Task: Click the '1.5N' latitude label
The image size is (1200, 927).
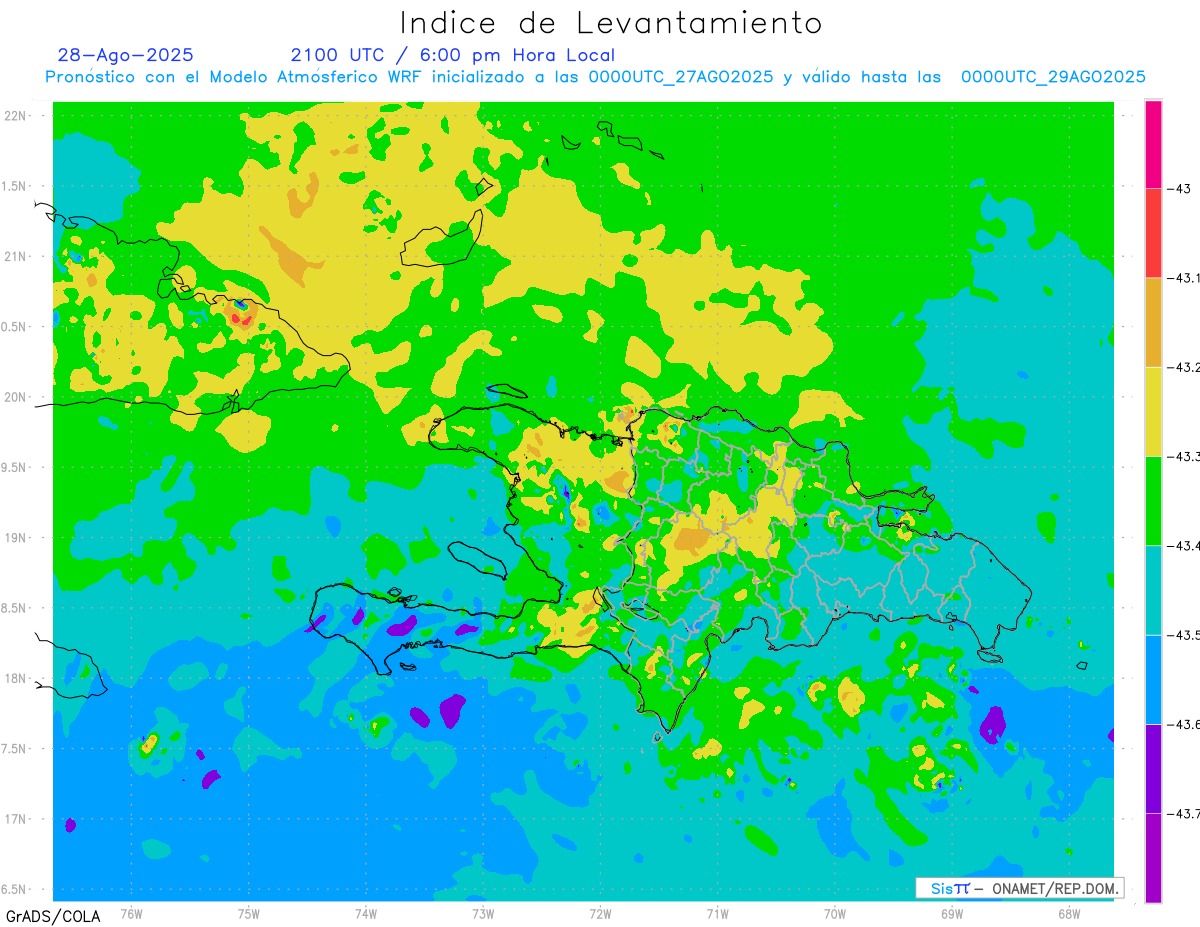Action: pyautogui.click(x=15, y=186)
